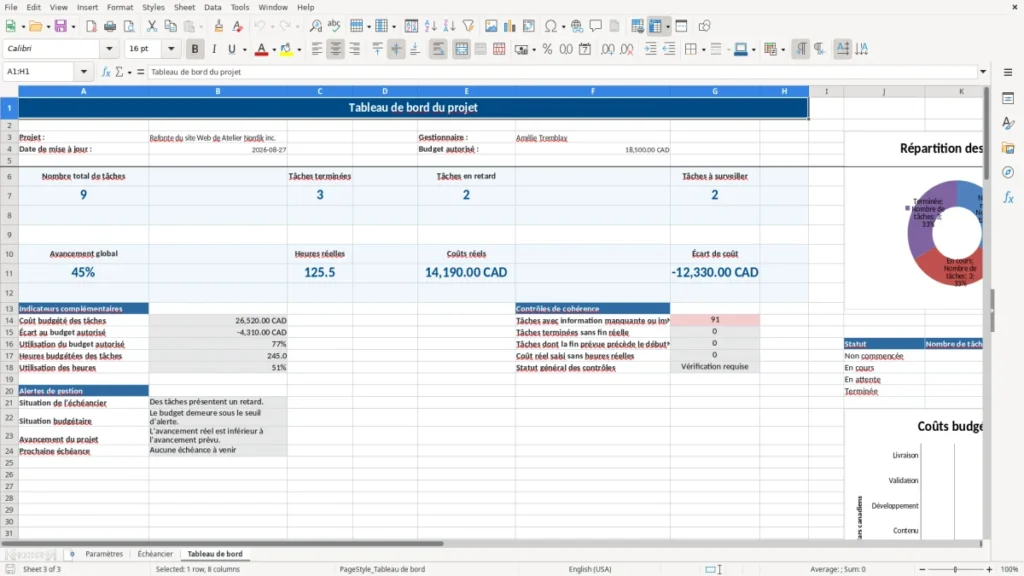This screenshot has width=1024, height=576.
Task: Toggle Align Right
Action: 355,49
